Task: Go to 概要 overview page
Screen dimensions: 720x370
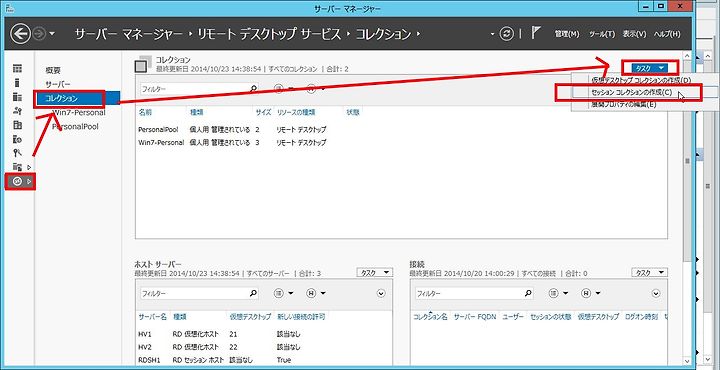Action: click(53, 70)
